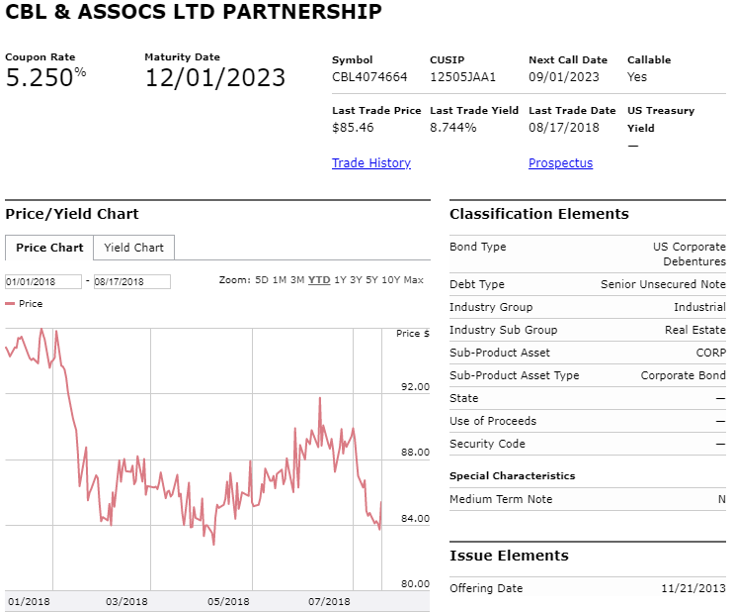Select the CUSIP value 12505JAA1
Screen dimensions: 734x612
click(462, 77)
